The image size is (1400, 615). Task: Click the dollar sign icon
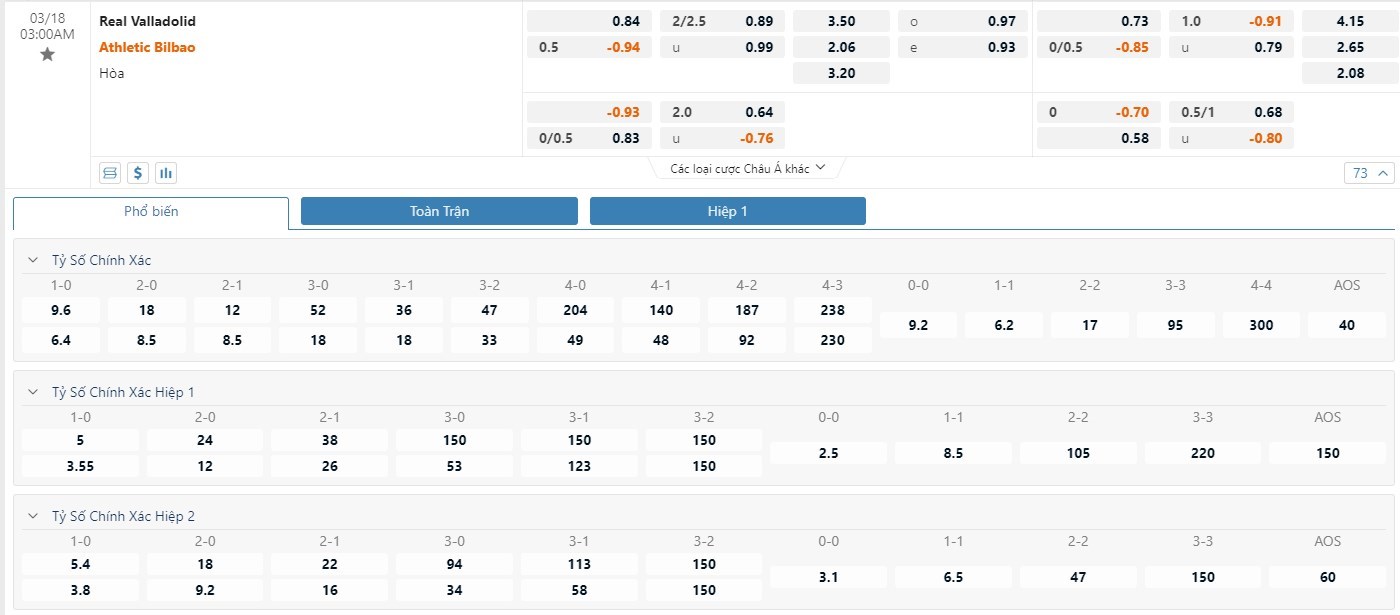138,173
